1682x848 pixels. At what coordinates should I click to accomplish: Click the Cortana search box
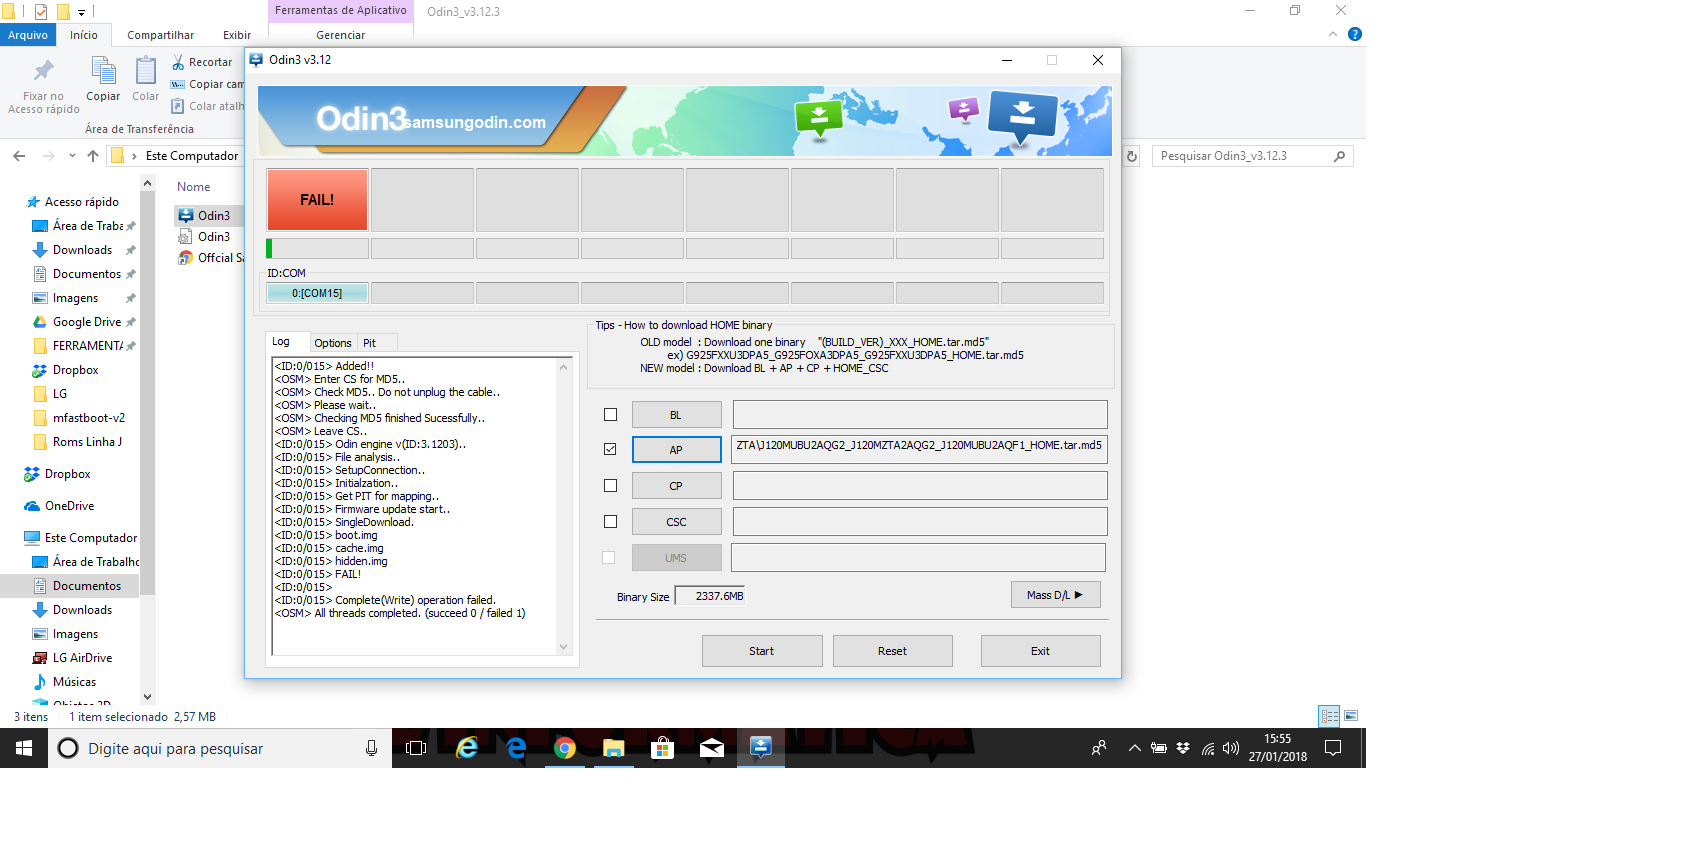[x=220, y=748]
